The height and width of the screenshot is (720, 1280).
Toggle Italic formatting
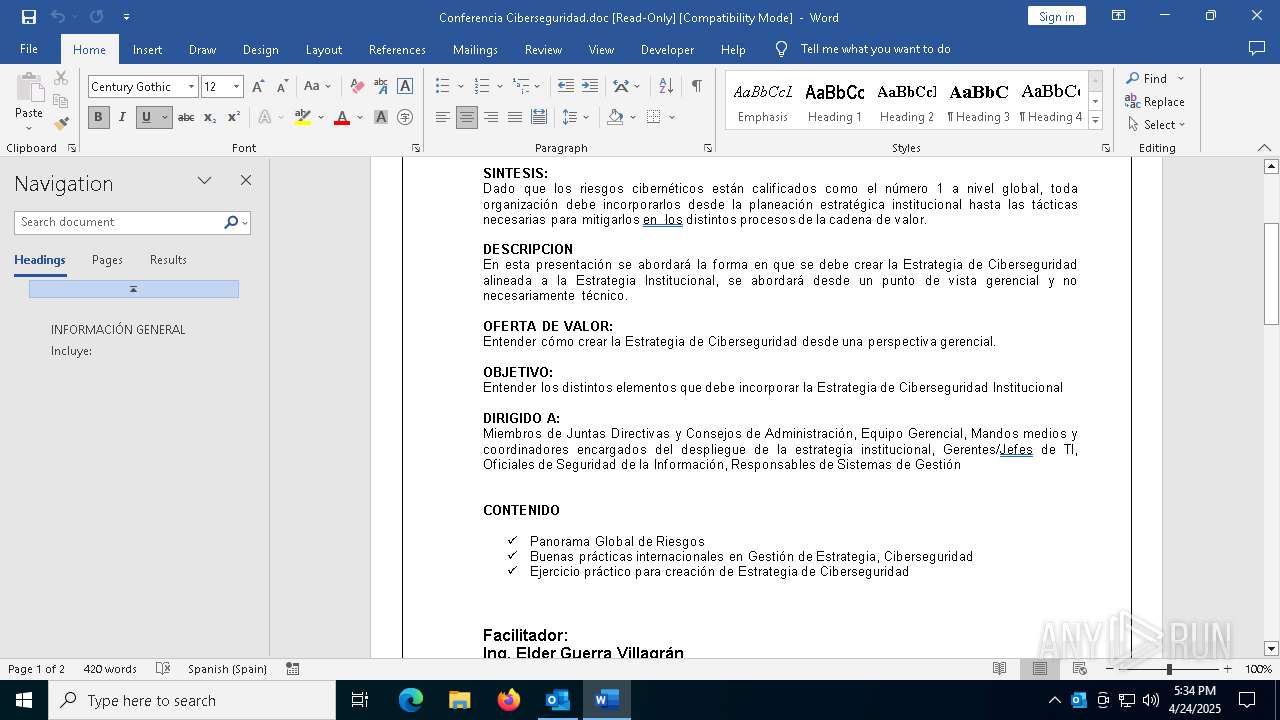point(122,118)
